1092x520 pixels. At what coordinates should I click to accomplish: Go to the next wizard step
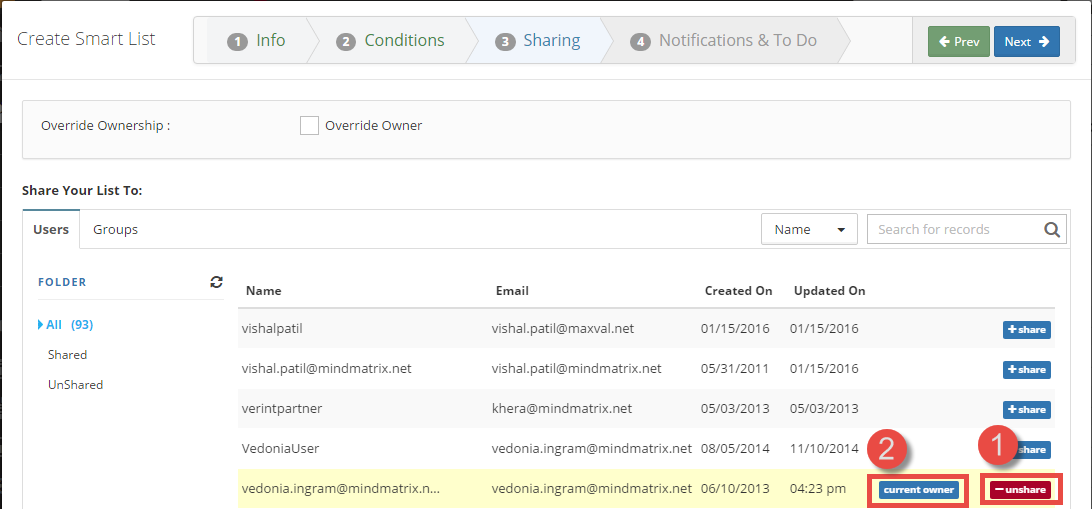tap(1026, 42)
